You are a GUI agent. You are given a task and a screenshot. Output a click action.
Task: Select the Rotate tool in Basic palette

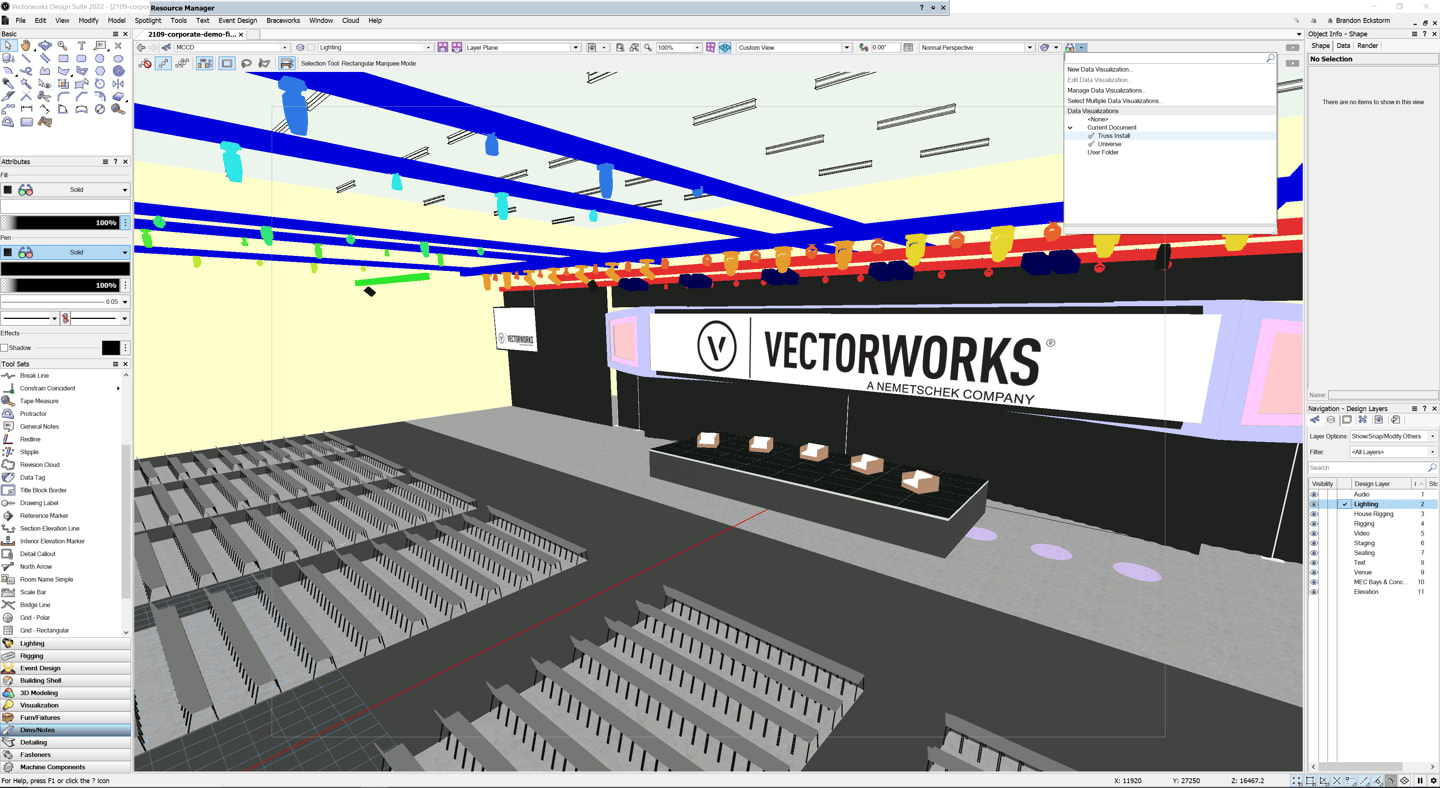(x=100, y=84)
